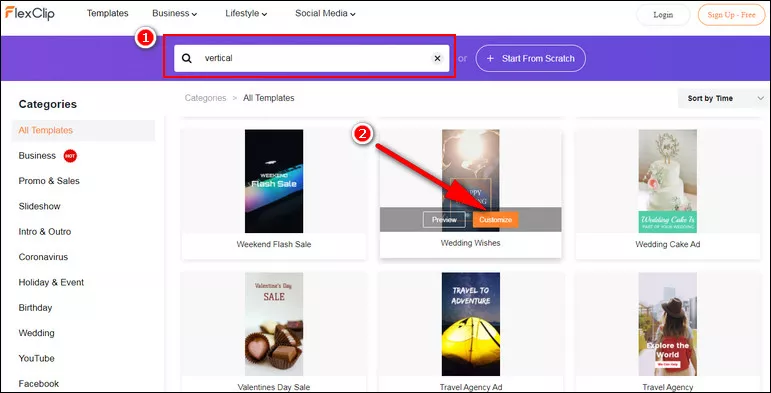
Task: Click the Login button
Action: pyautogui.click(x=663, y=15)
